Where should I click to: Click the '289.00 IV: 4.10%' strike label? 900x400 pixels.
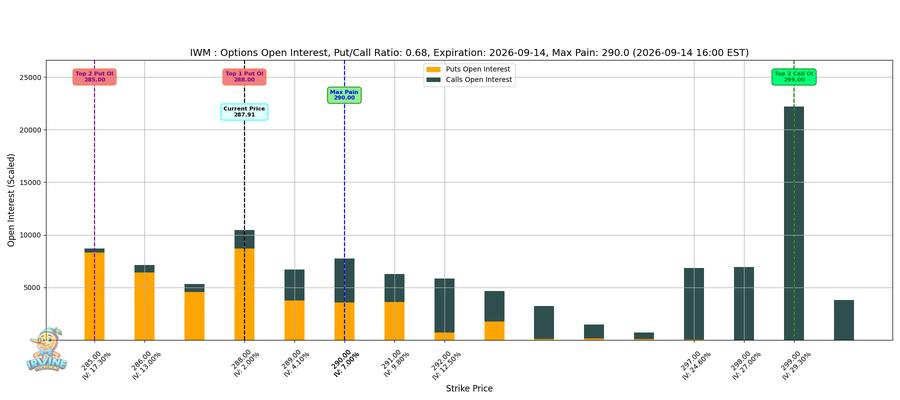296,362
